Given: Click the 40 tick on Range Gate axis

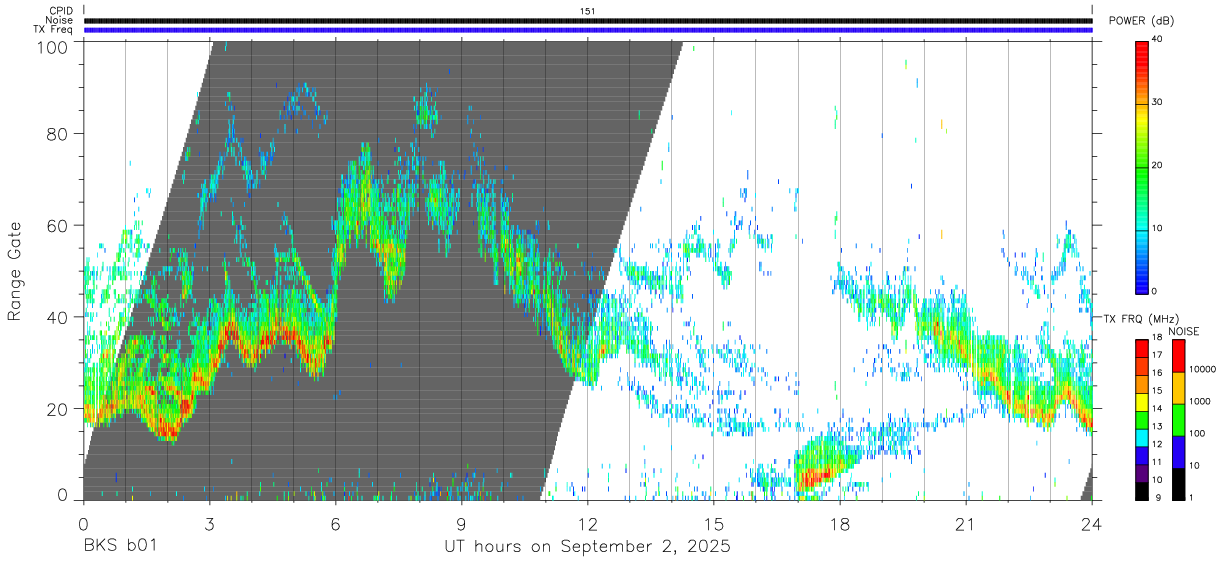Looking at the screenshot, I should (x=58, y=317).
